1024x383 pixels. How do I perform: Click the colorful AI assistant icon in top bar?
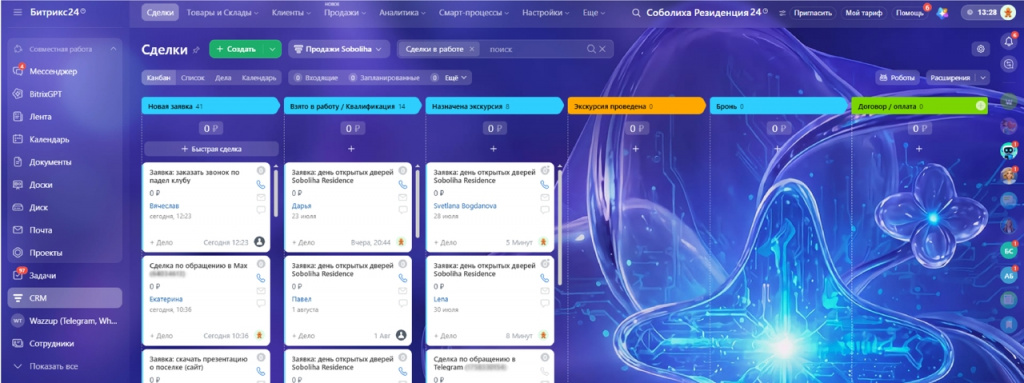942,12
